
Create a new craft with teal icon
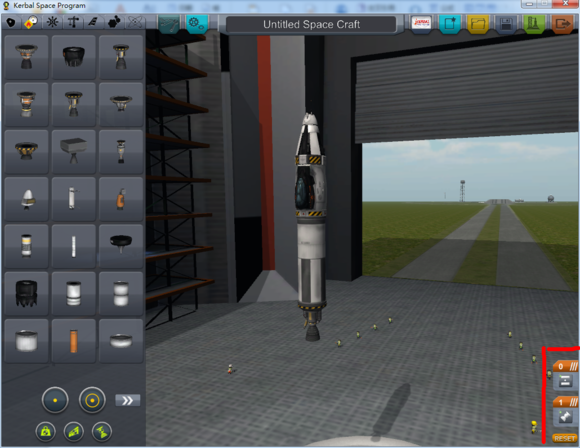click(450, 24)
